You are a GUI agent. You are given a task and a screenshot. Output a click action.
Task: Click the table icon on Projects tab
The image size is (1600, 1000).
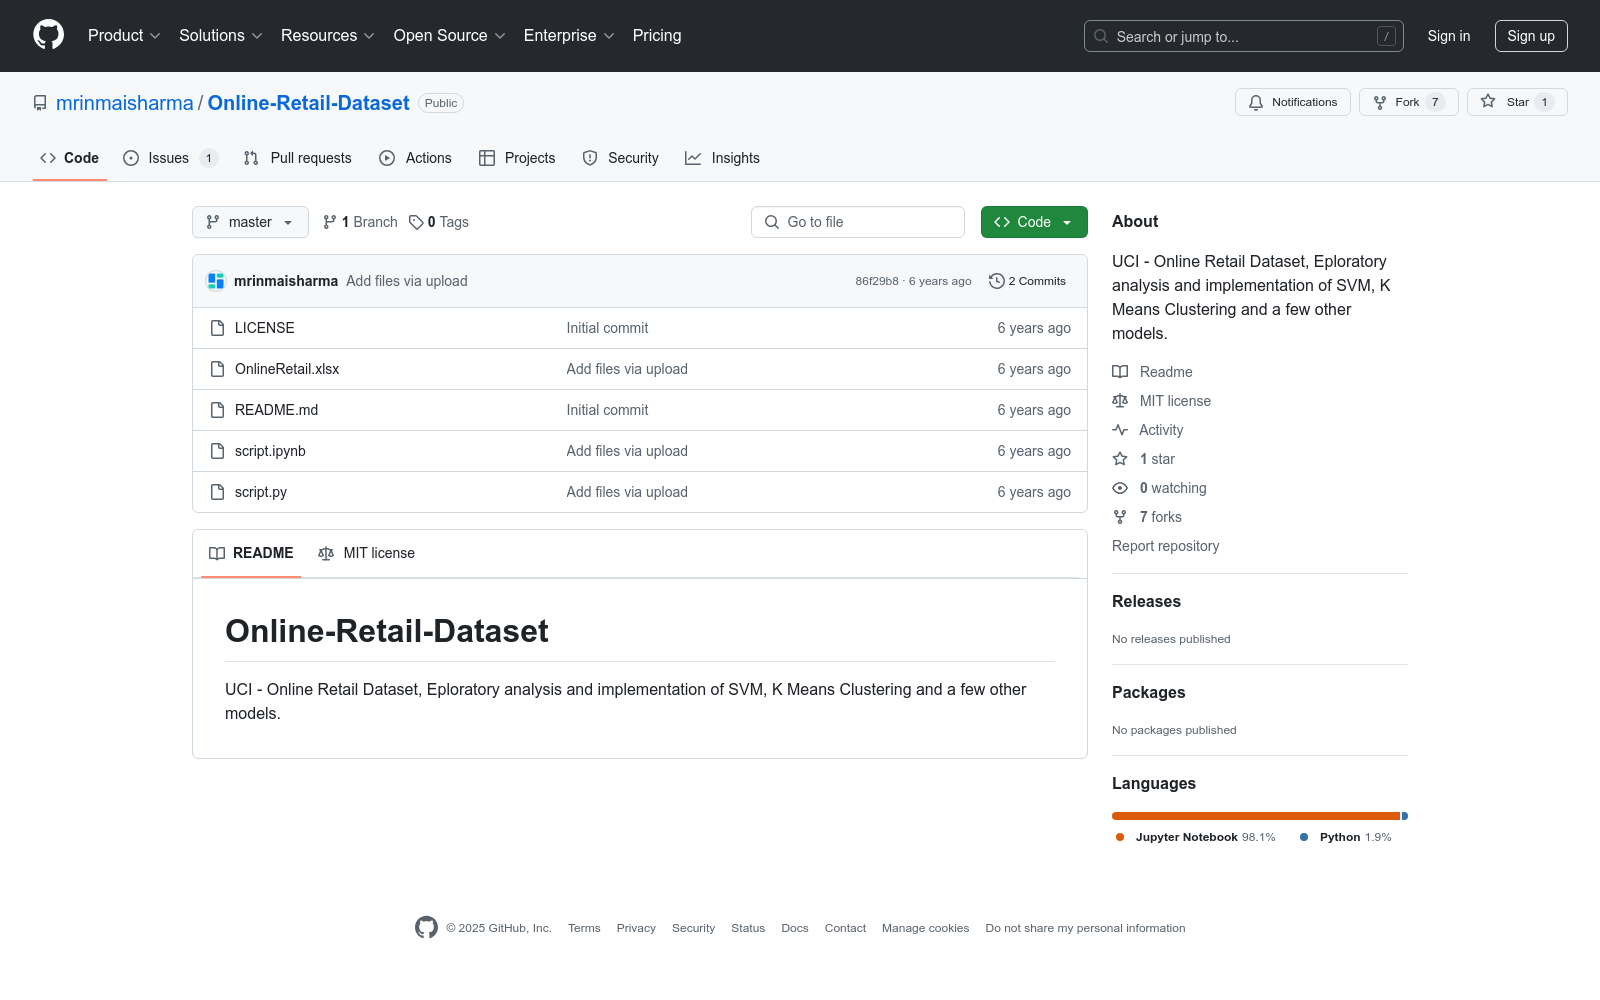click(x=487, y=158)
